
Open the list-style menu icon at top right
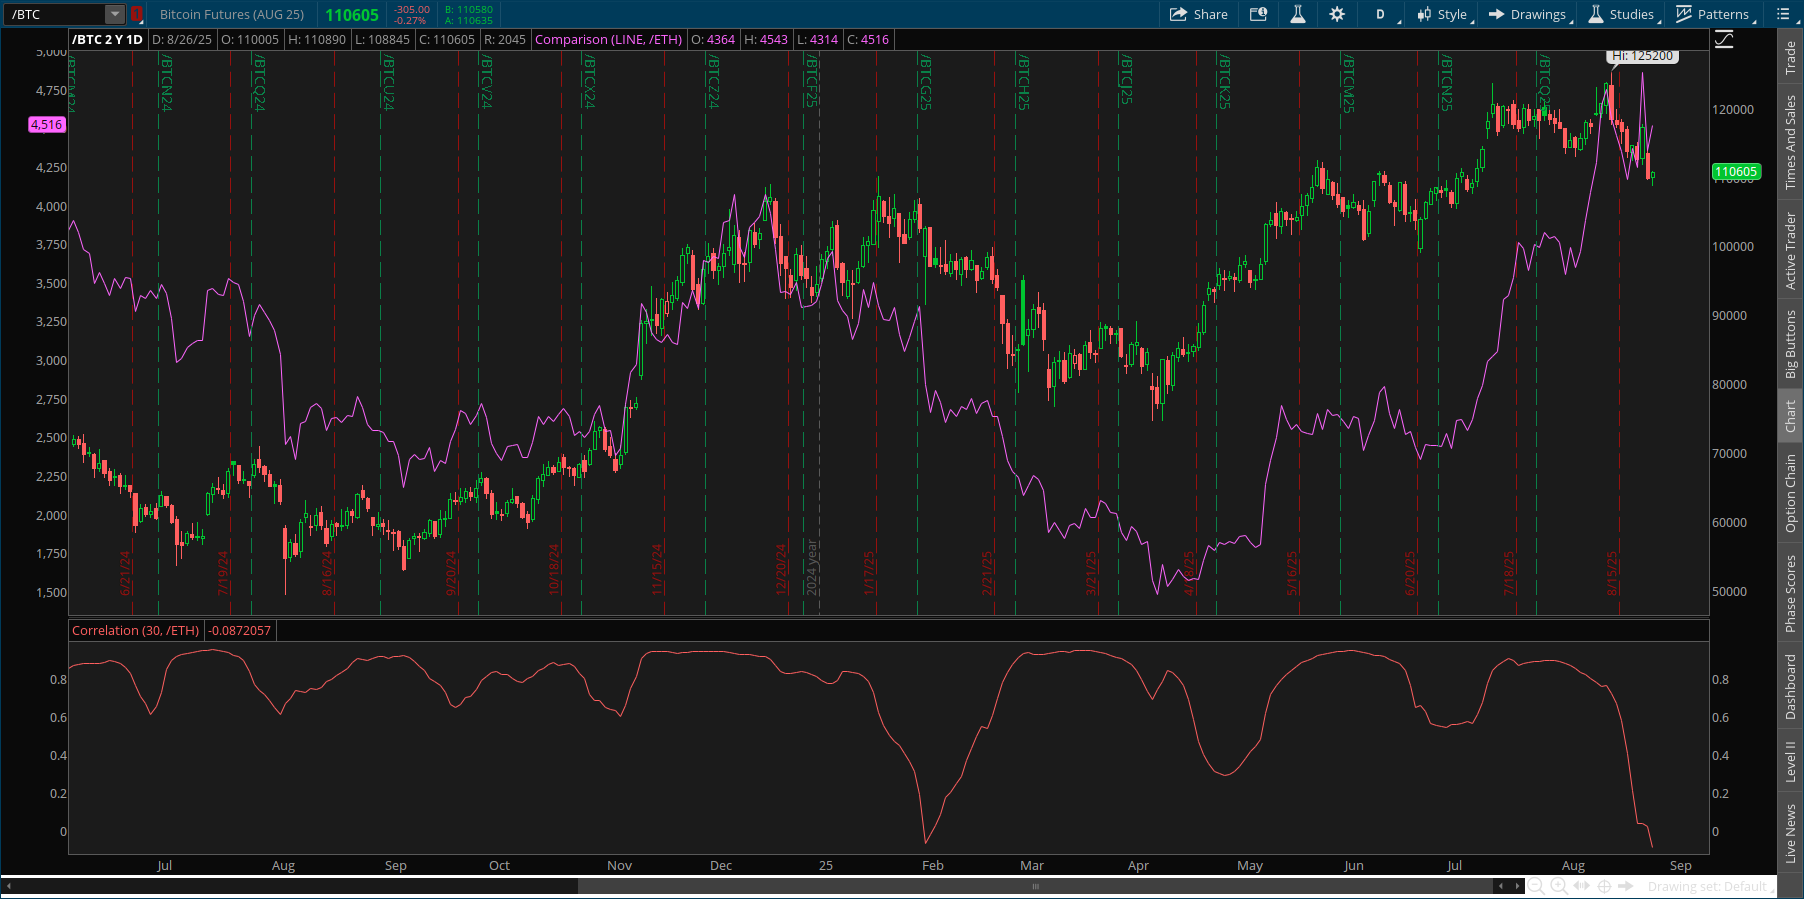pyautogui.click(x=1783, y=14)
